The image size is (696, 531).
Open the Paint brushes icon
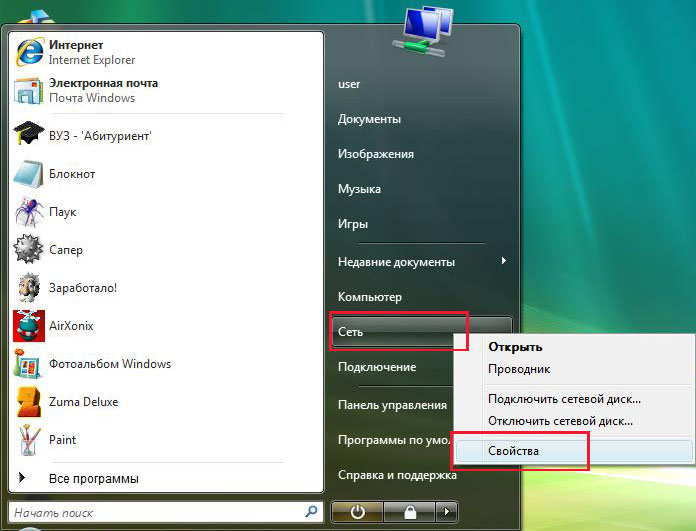[29, 440]
